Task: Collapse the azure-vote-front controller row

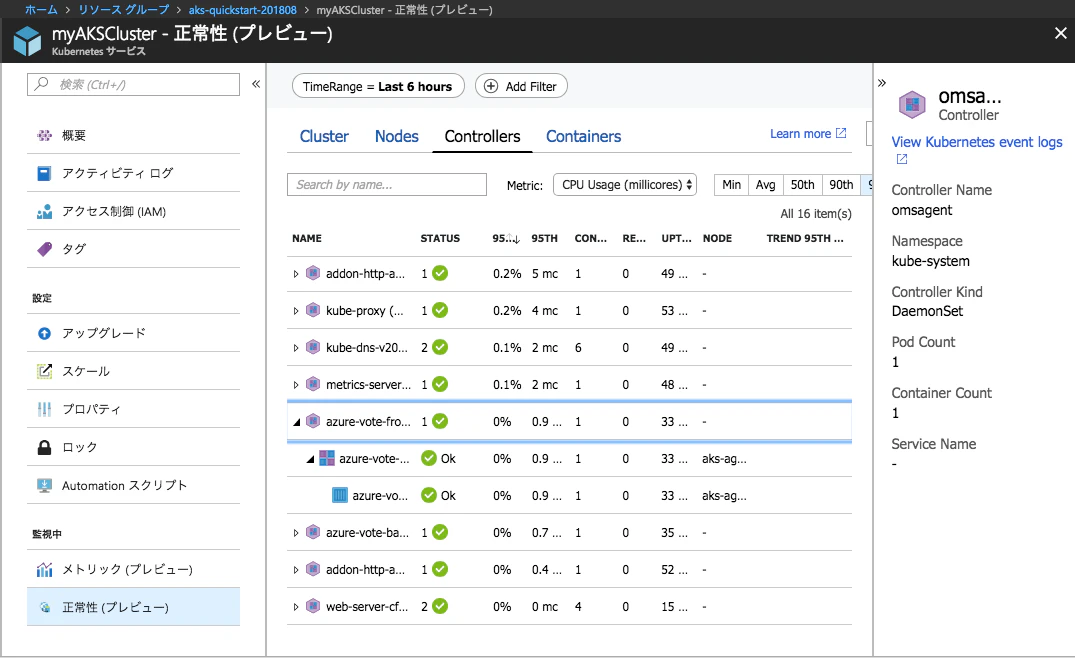Action: point(296,422)
